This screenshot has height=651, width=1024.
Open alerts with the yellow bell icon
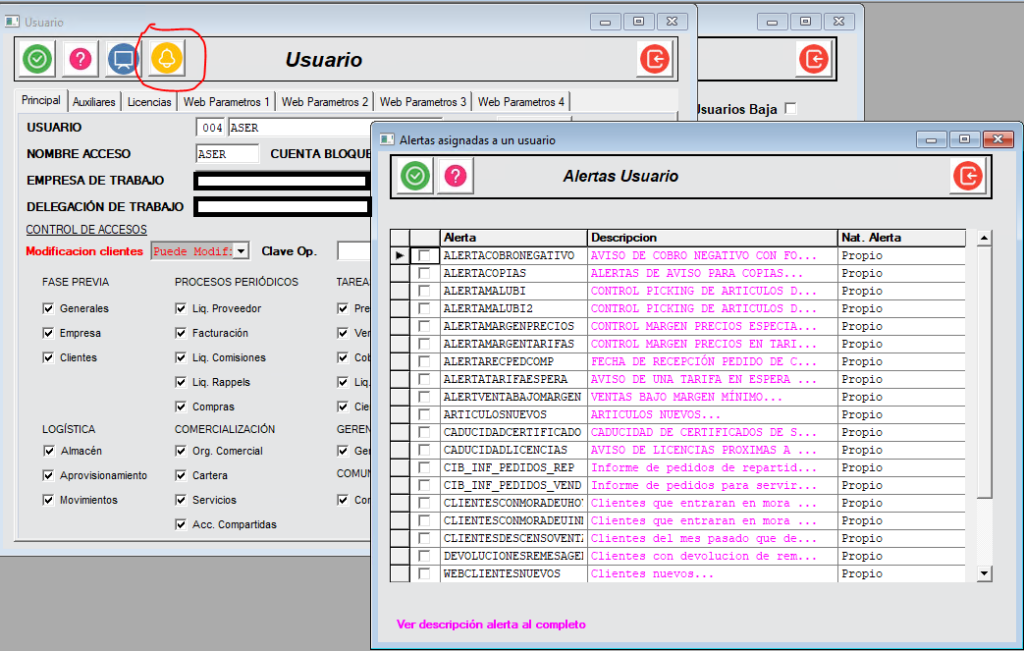click(167, 59)
